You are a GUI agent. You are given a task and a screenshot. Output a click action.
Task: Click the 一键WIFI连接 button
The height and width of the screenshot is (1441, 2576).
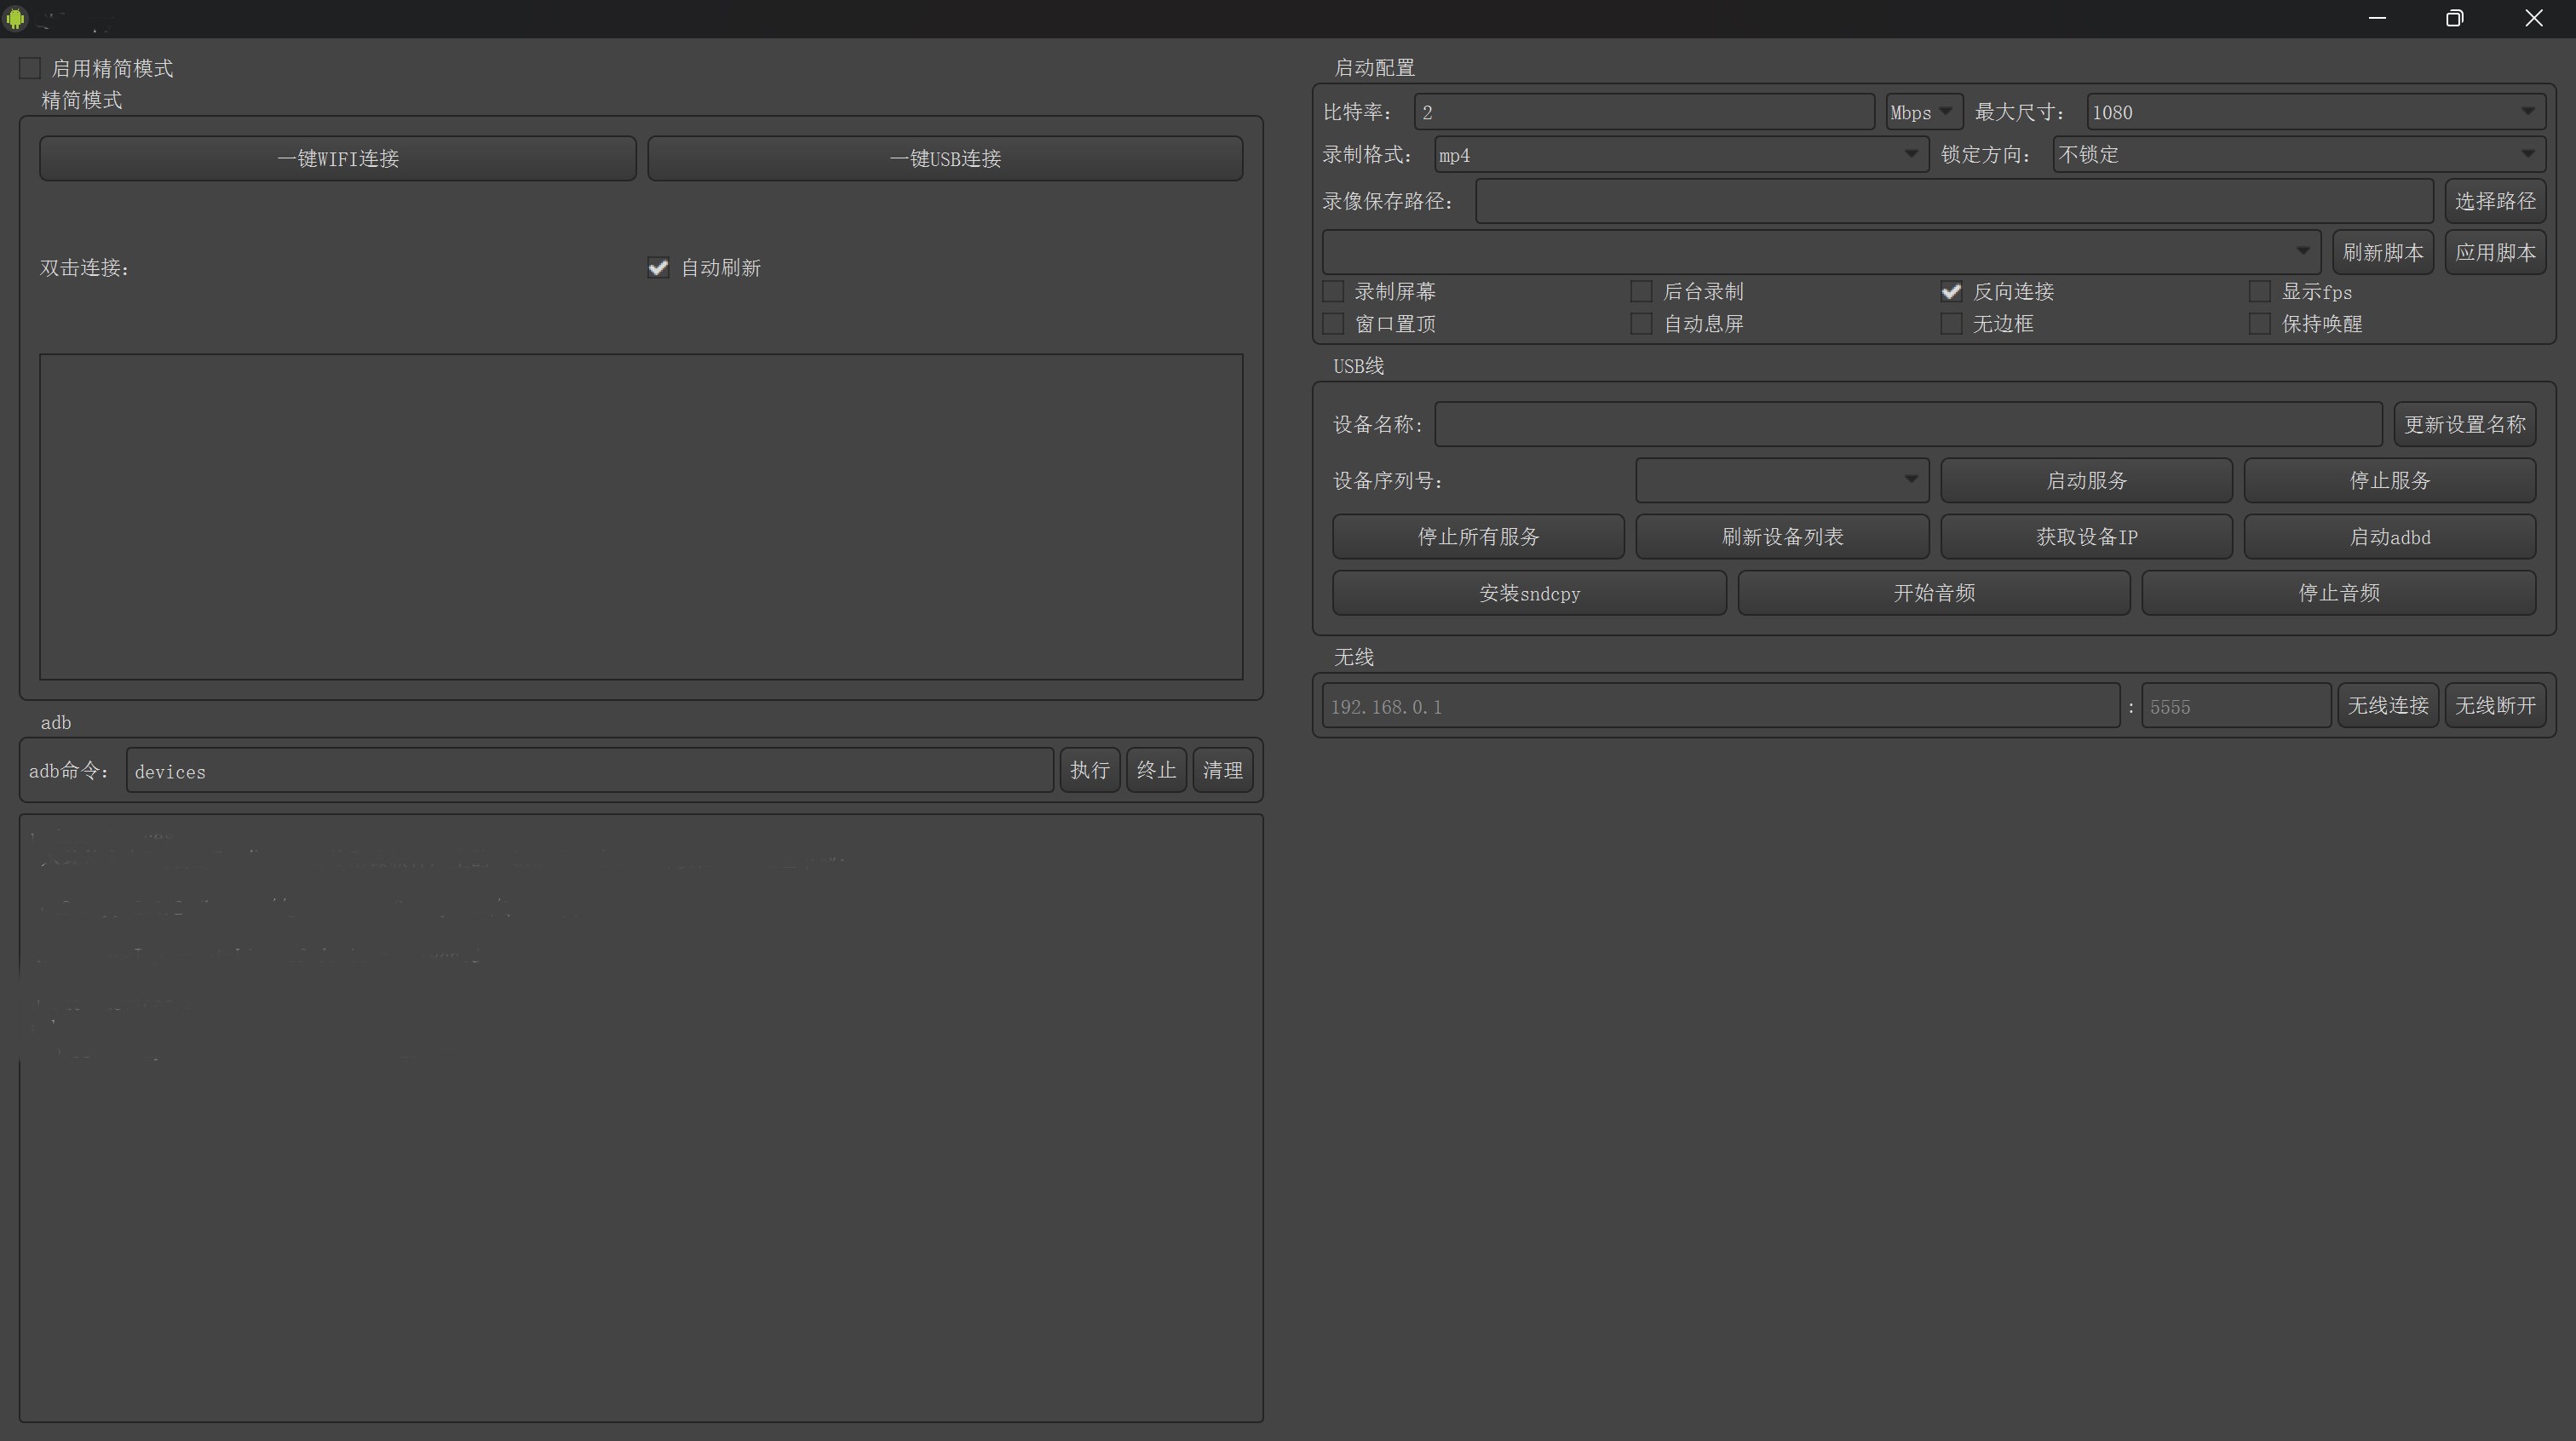click(337, 157)
